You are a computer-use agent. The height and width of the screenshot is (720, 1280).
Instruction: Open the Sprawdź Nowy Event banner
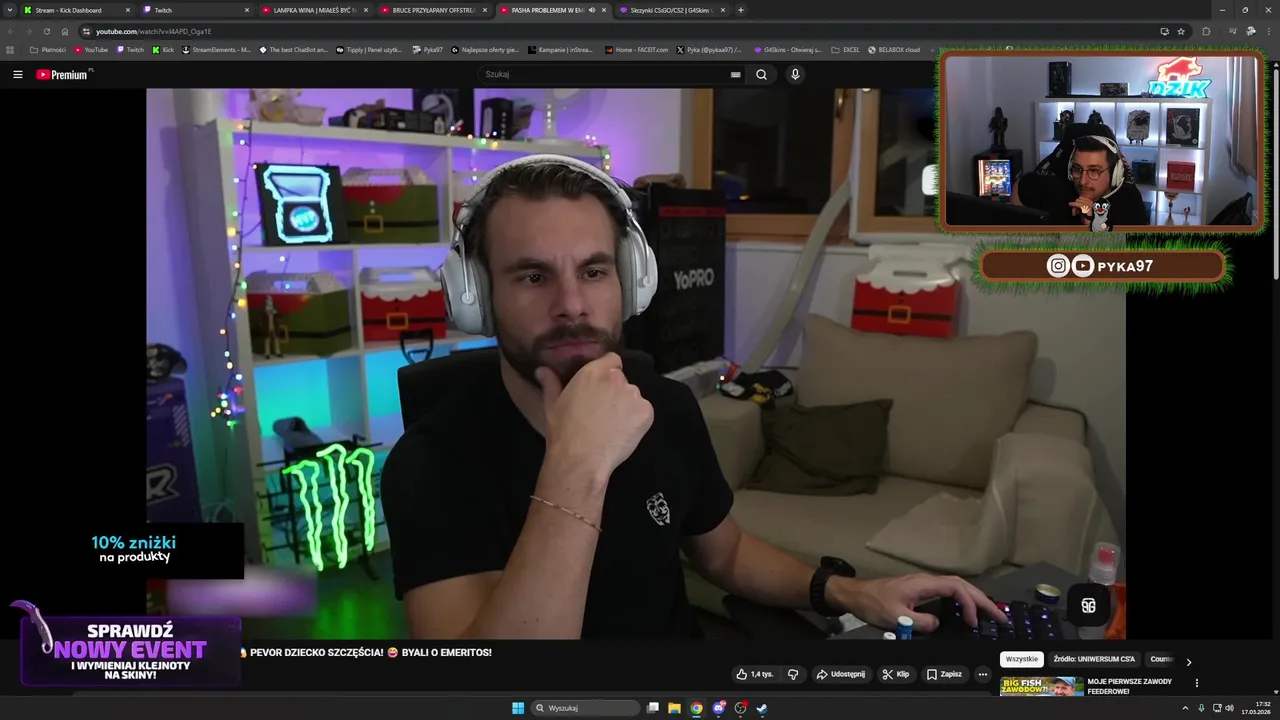(x=130, y=651)
